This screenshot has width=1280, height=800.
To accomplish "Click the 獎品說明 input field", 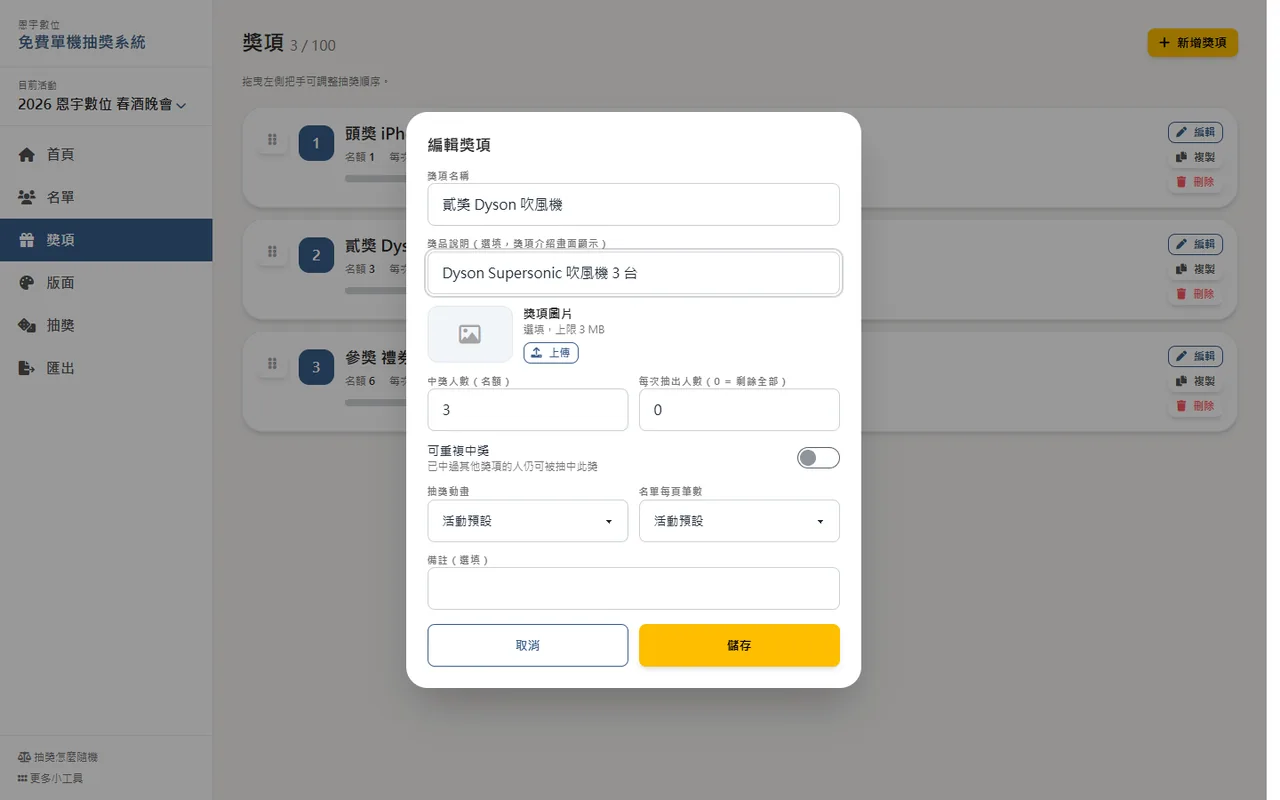I will point(633,273).
